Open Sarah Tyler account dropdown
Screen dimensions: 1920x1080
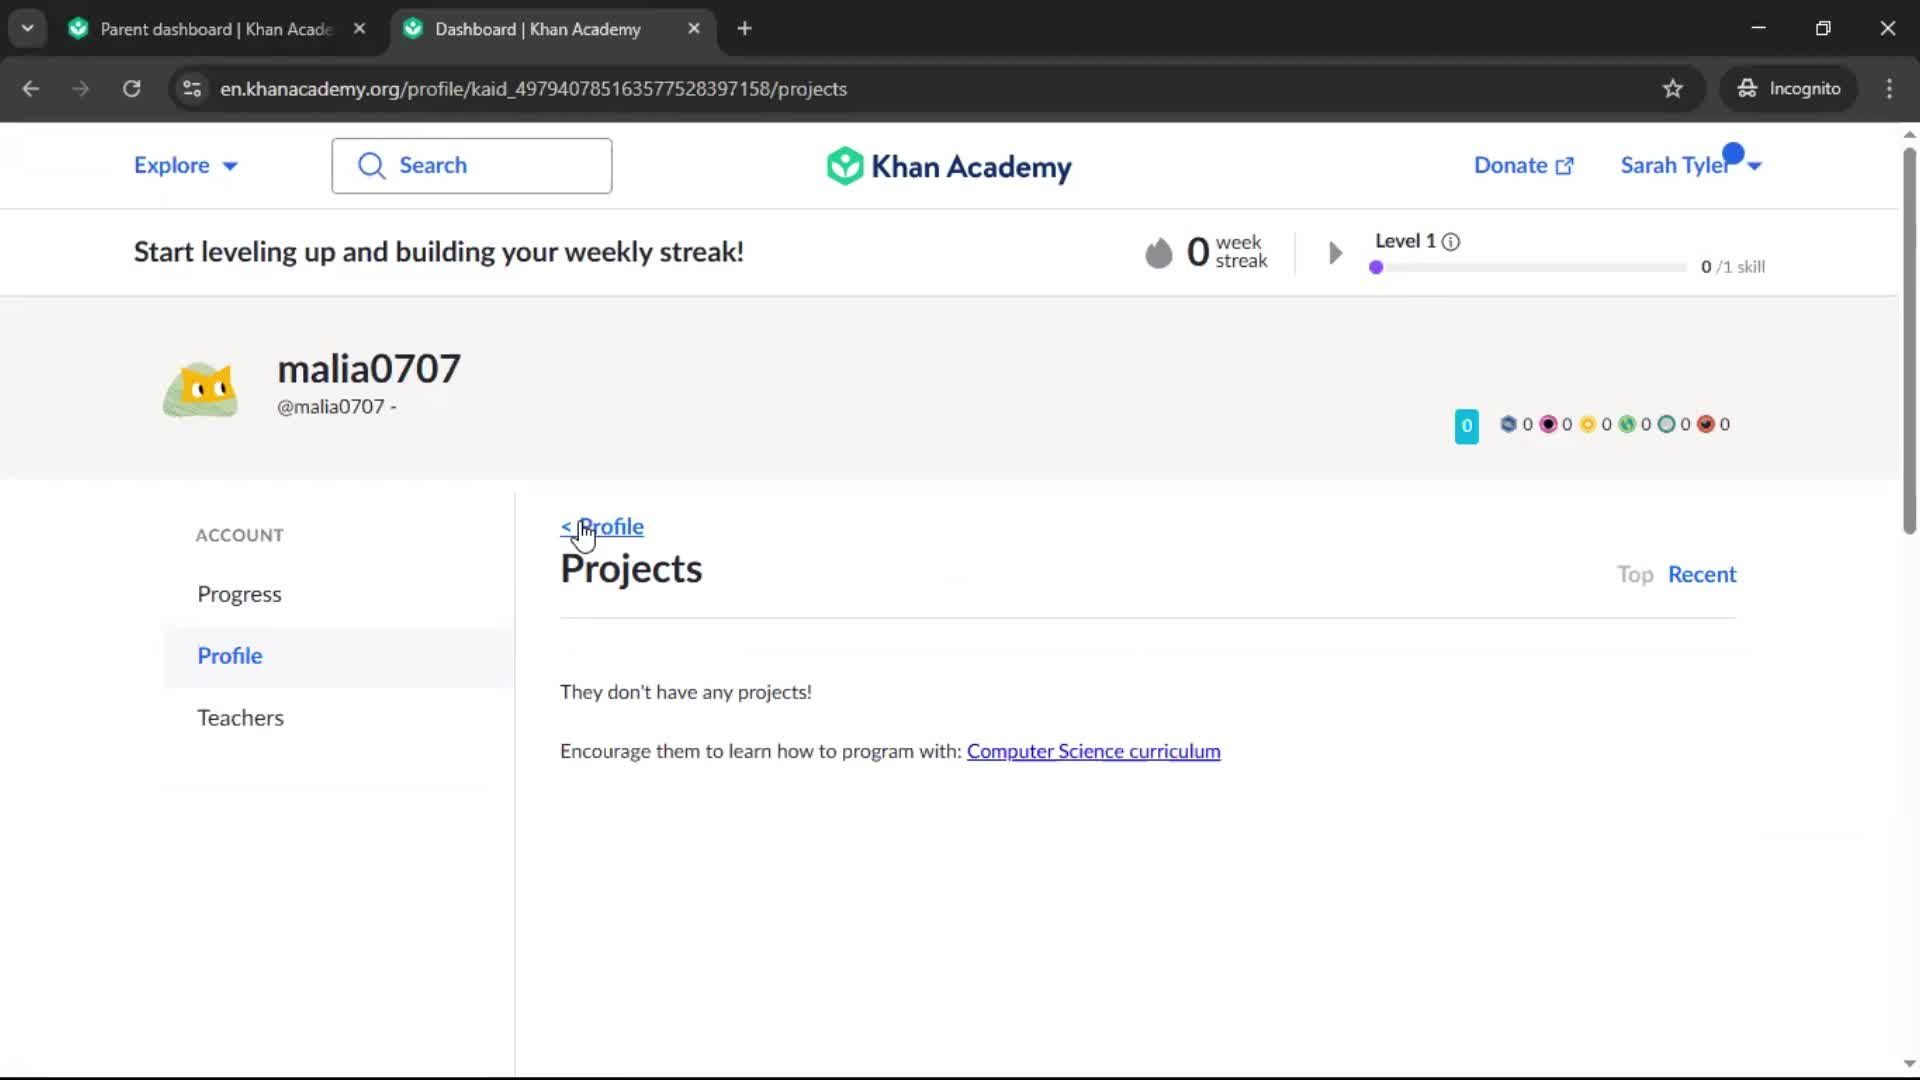[1690, 166]
